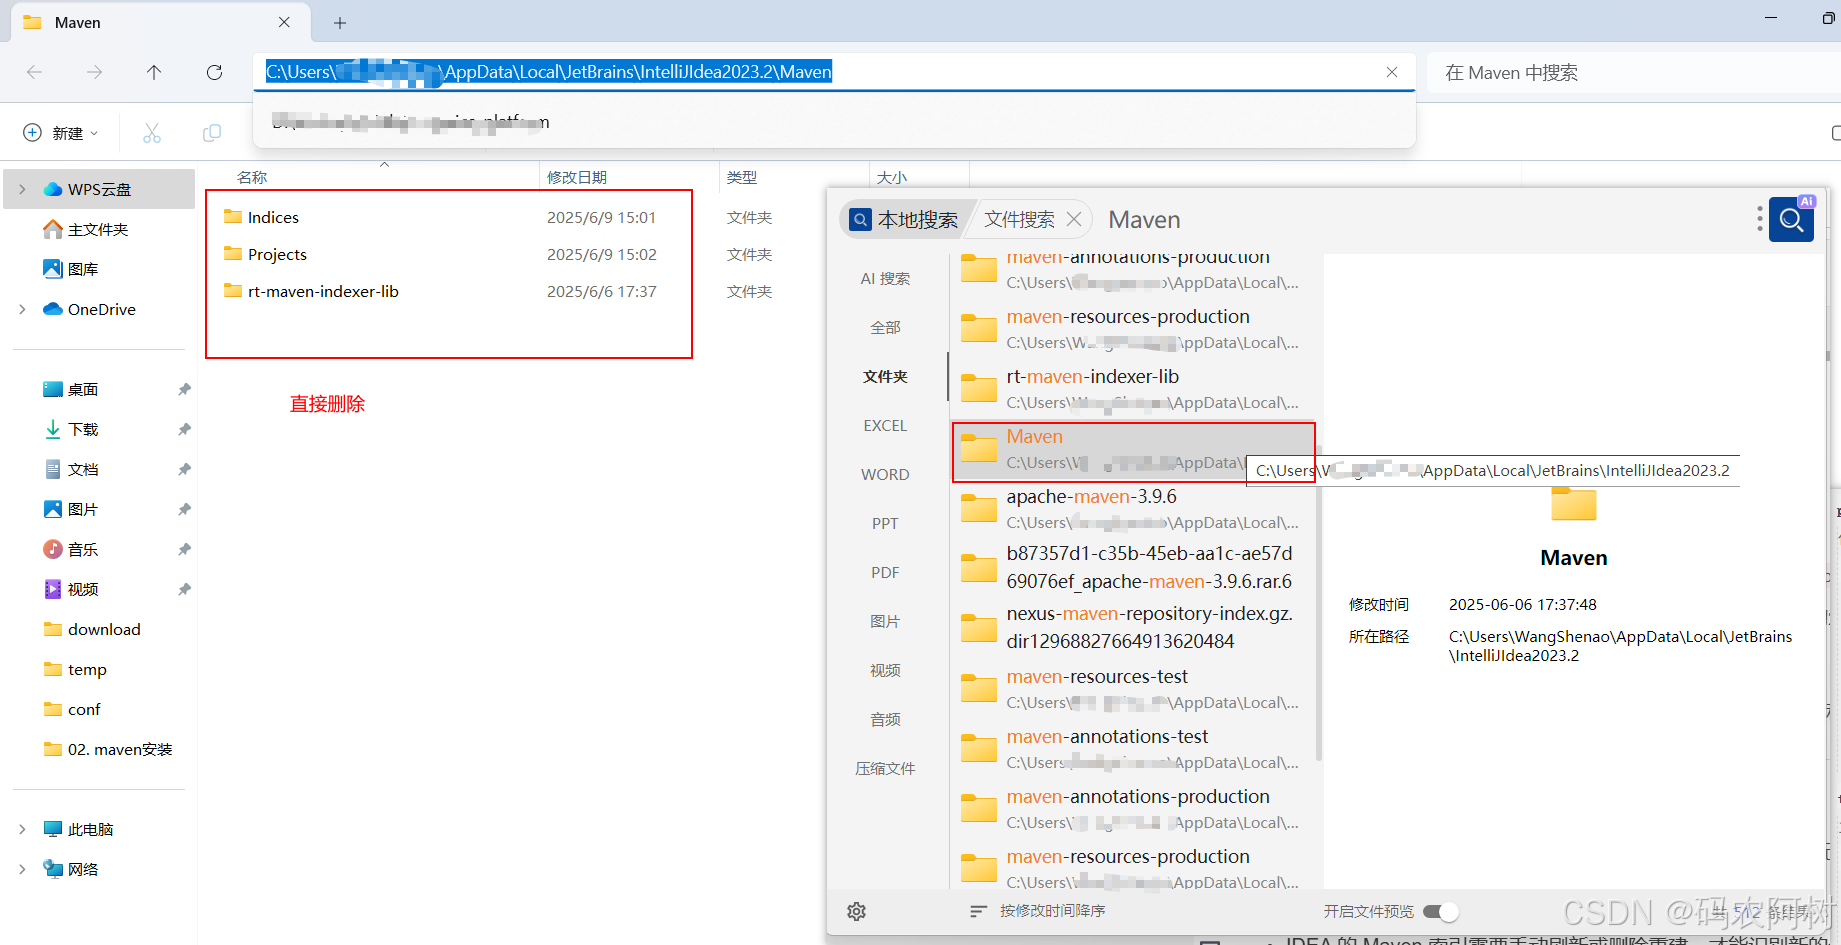This screenshot has height=945, width=1841.
Task: Sort files by 类型 column
Action: pos(742,177)
